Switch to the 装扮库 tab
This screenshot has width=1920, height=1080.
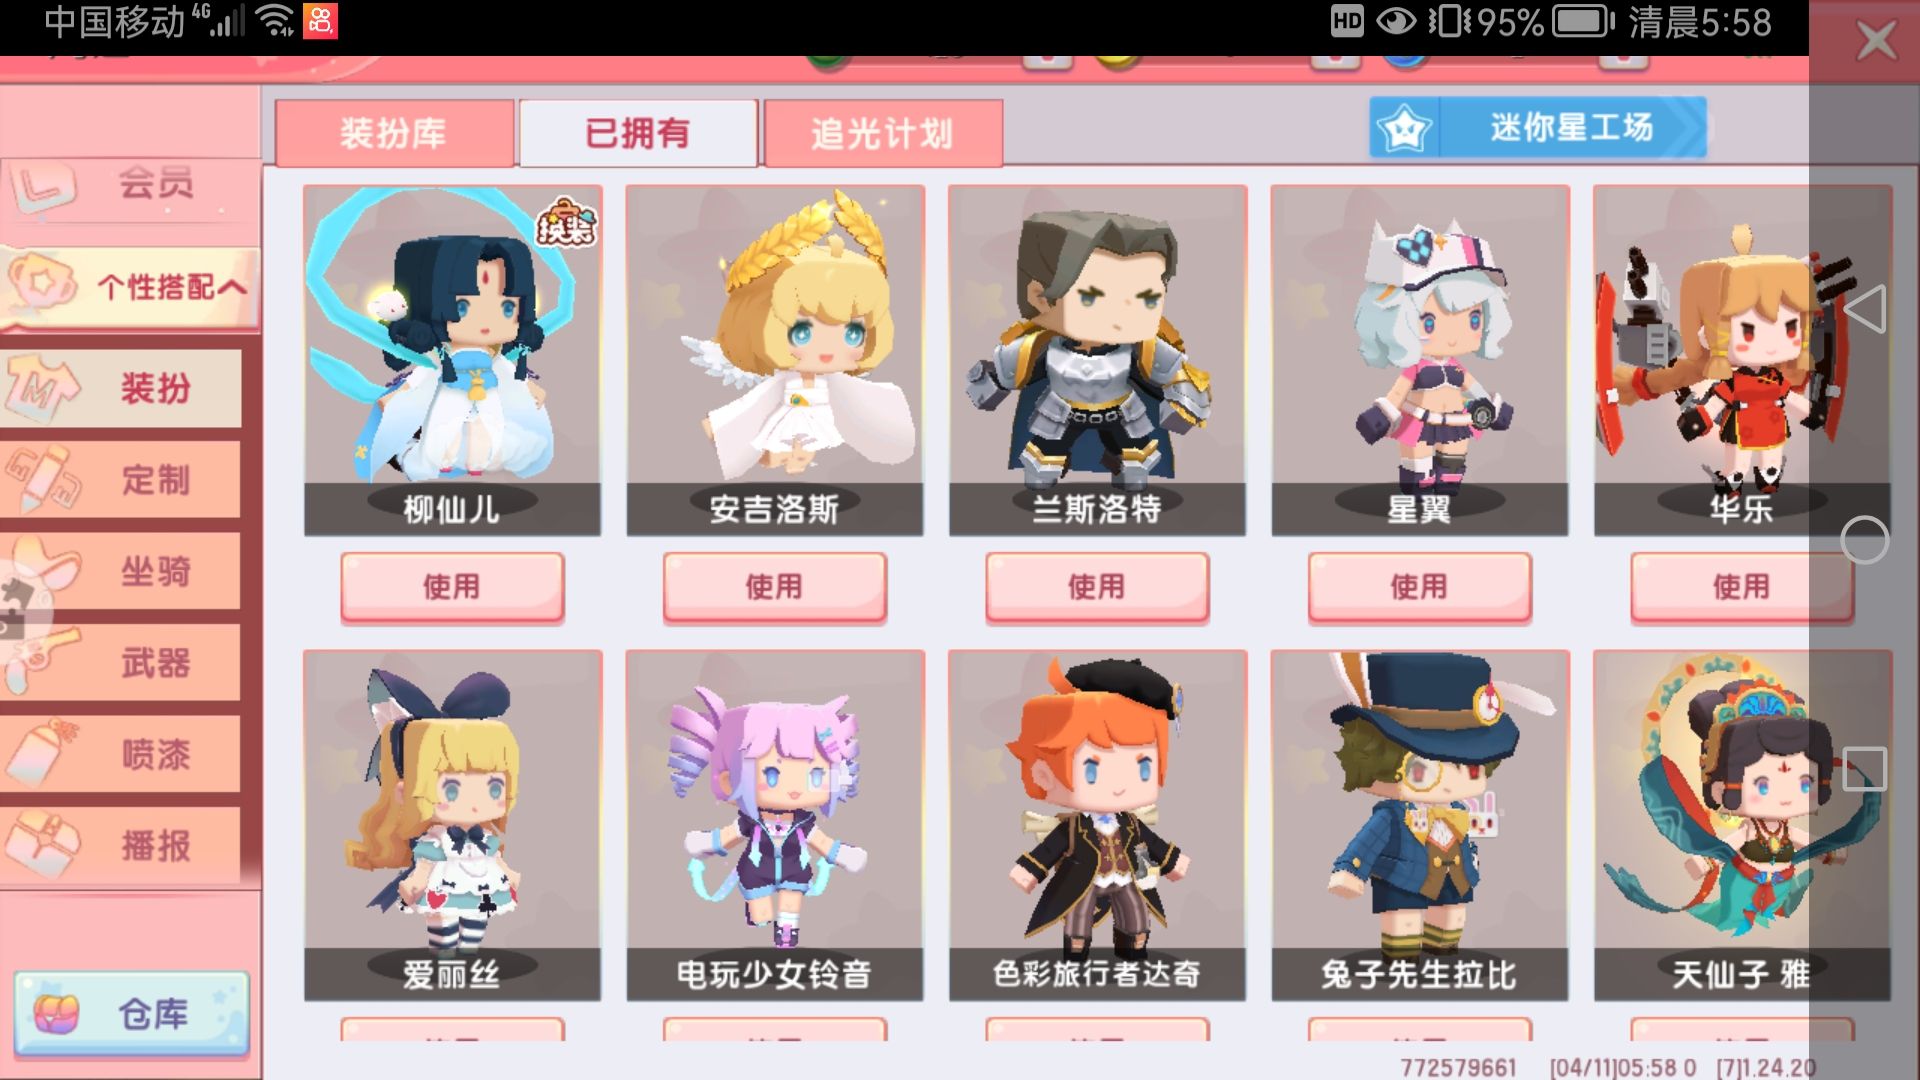[x=394, y=133]
